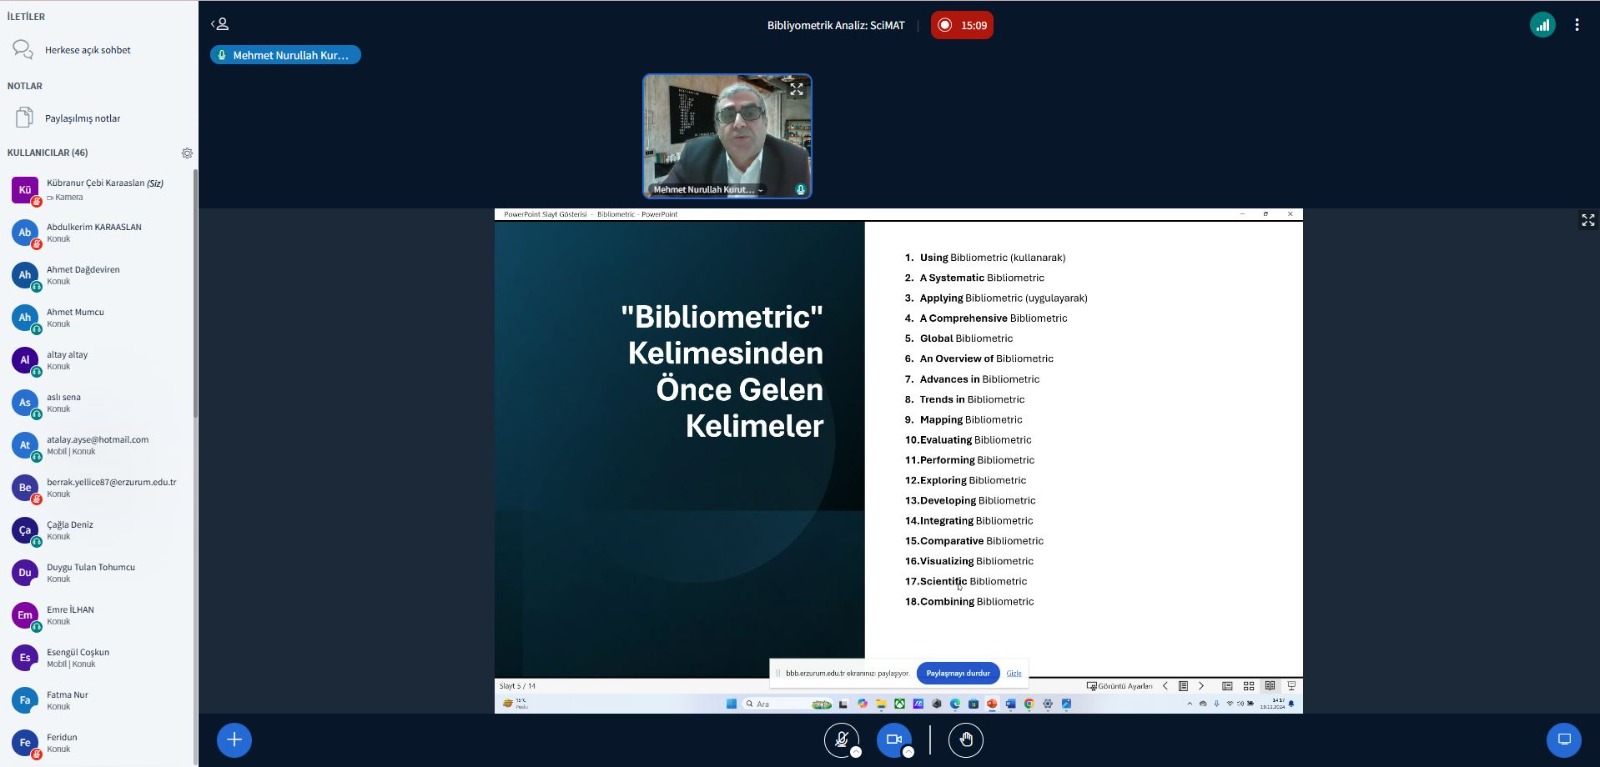This screenshot has height=767, width=1600.
Task: Raise hand using the hand icon
Action: click(966, 740)
